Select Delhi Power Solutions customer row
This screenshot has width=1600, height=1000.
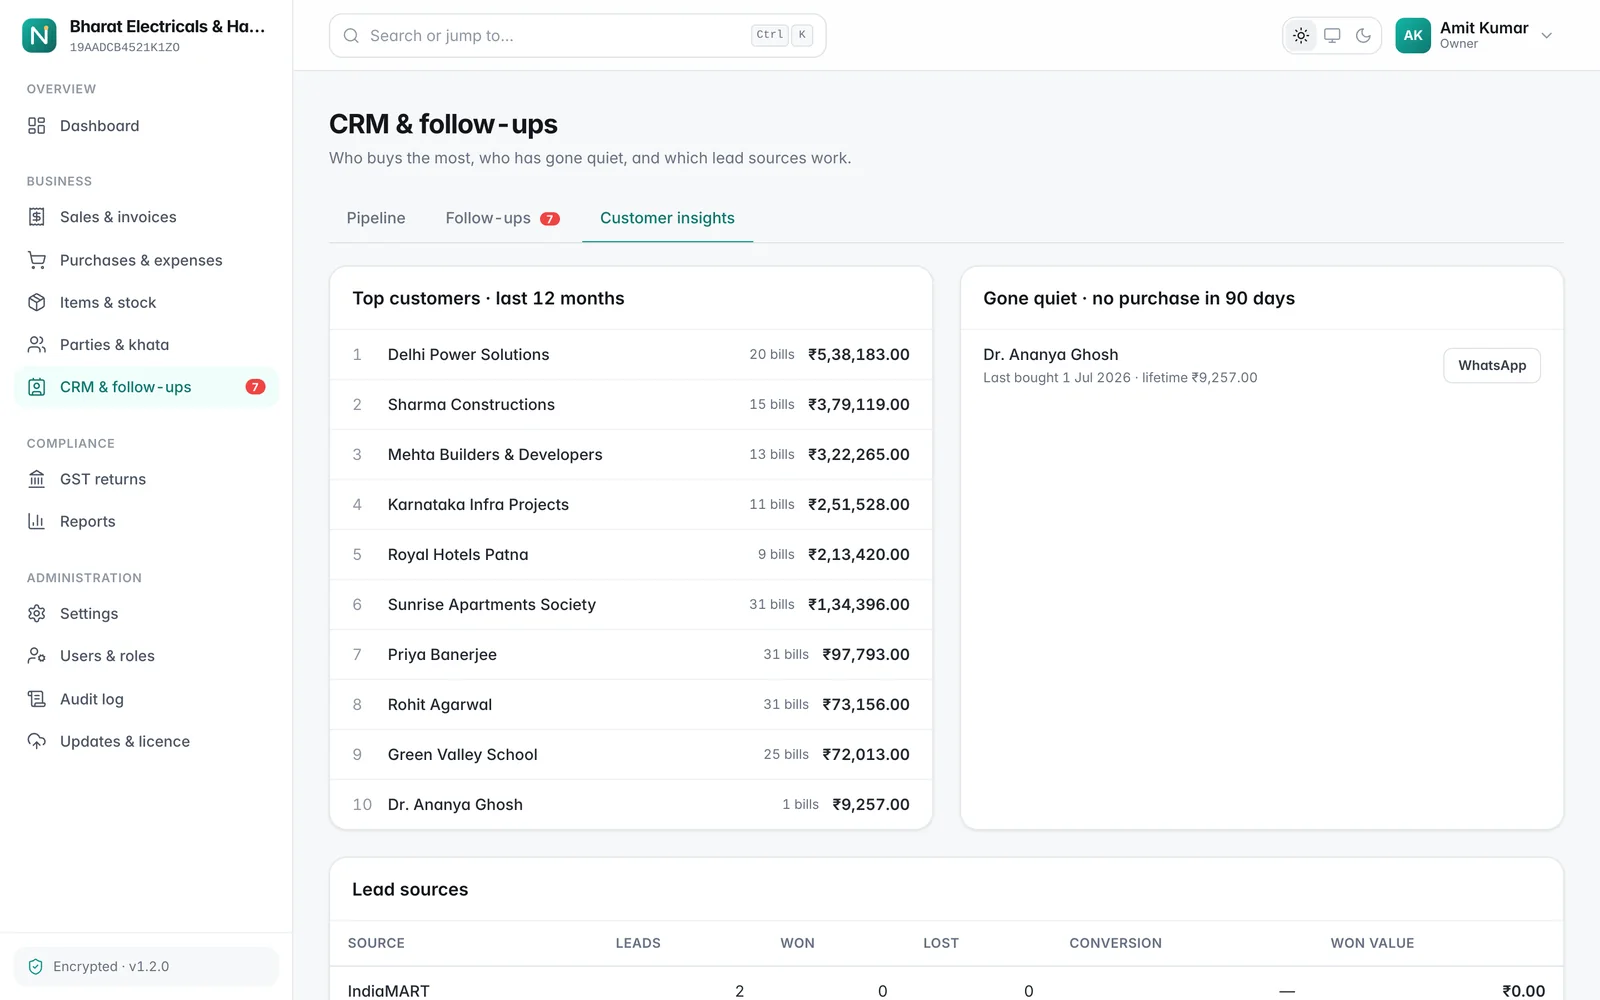(x=631, y=355)
